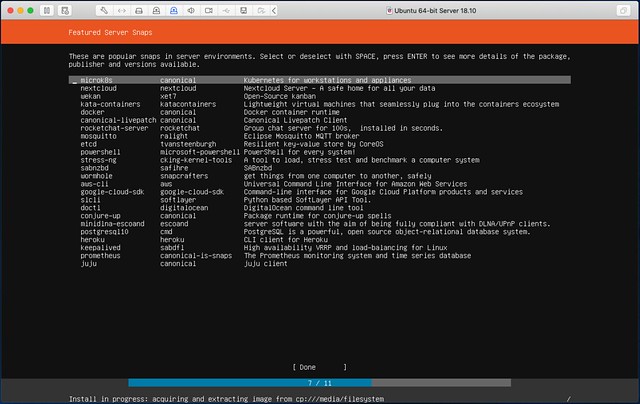The height and width of the screenshot is (404, 640).
Task: Click the spinner character in status bar
Action: 568,399
